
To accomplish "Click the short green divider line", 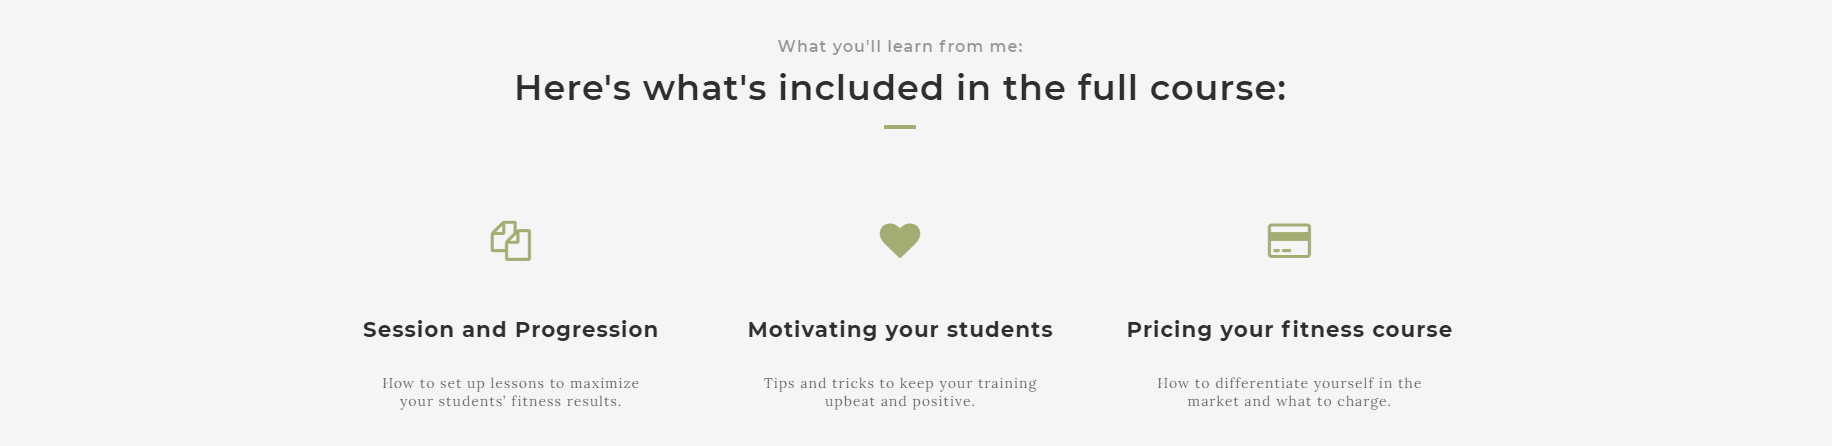I will pyautogui.click(x=900, y=127).
